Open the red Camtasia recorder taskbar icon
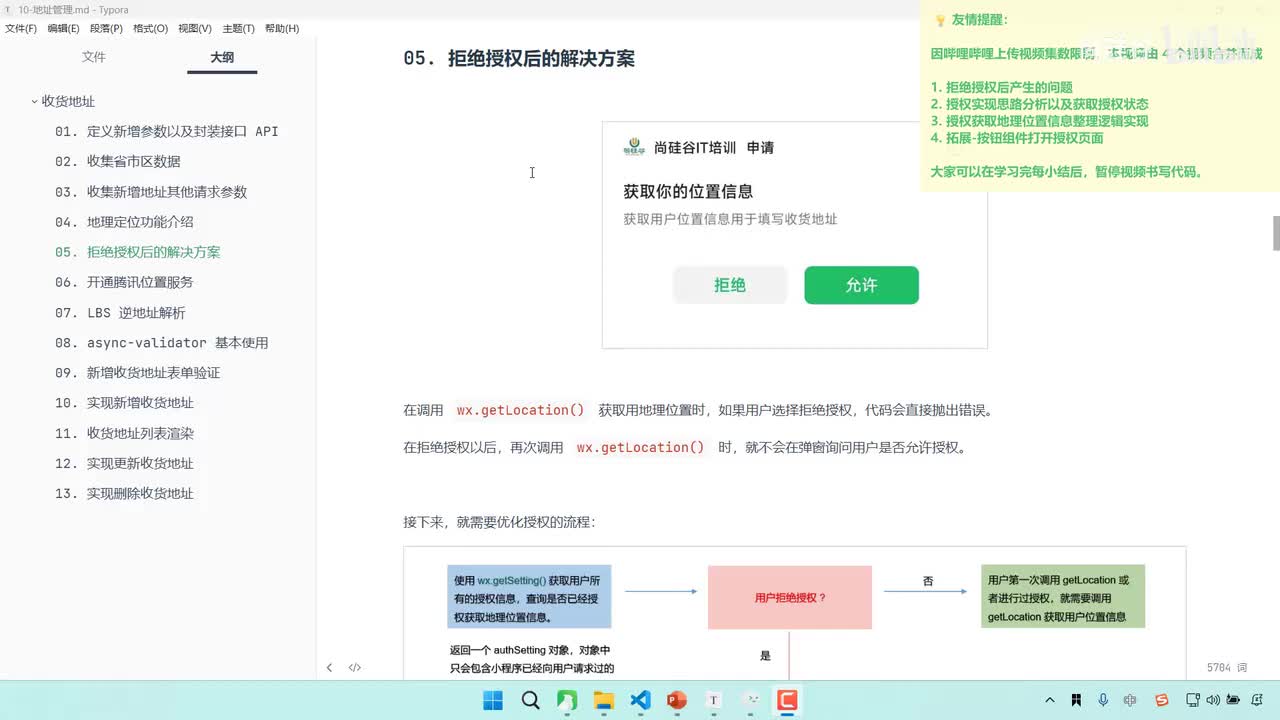Viewport: 1280px width, 720px height. point(787,701)
